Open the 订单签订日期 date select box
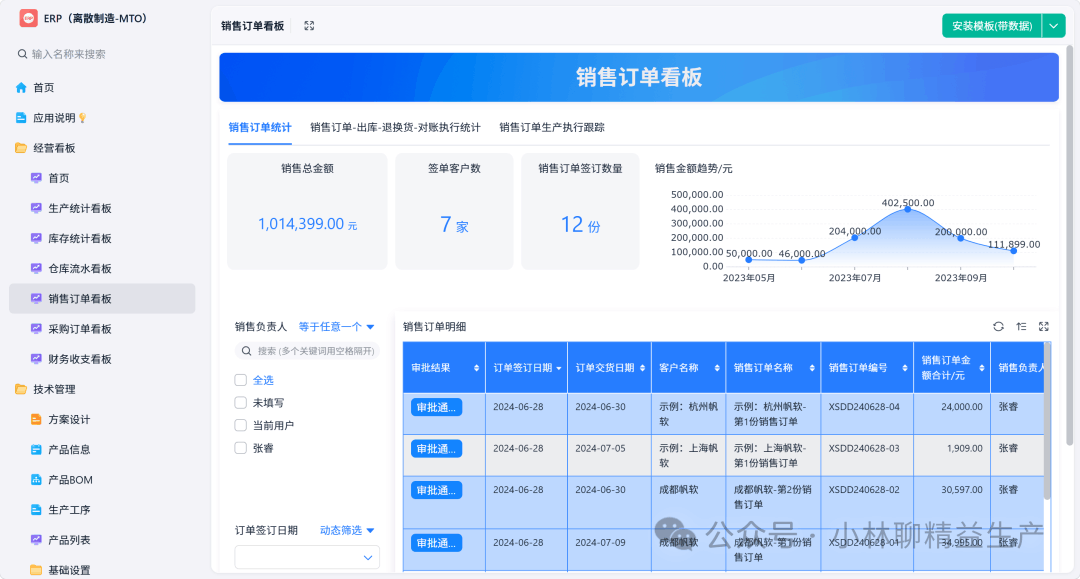 (x=307, y=558)
